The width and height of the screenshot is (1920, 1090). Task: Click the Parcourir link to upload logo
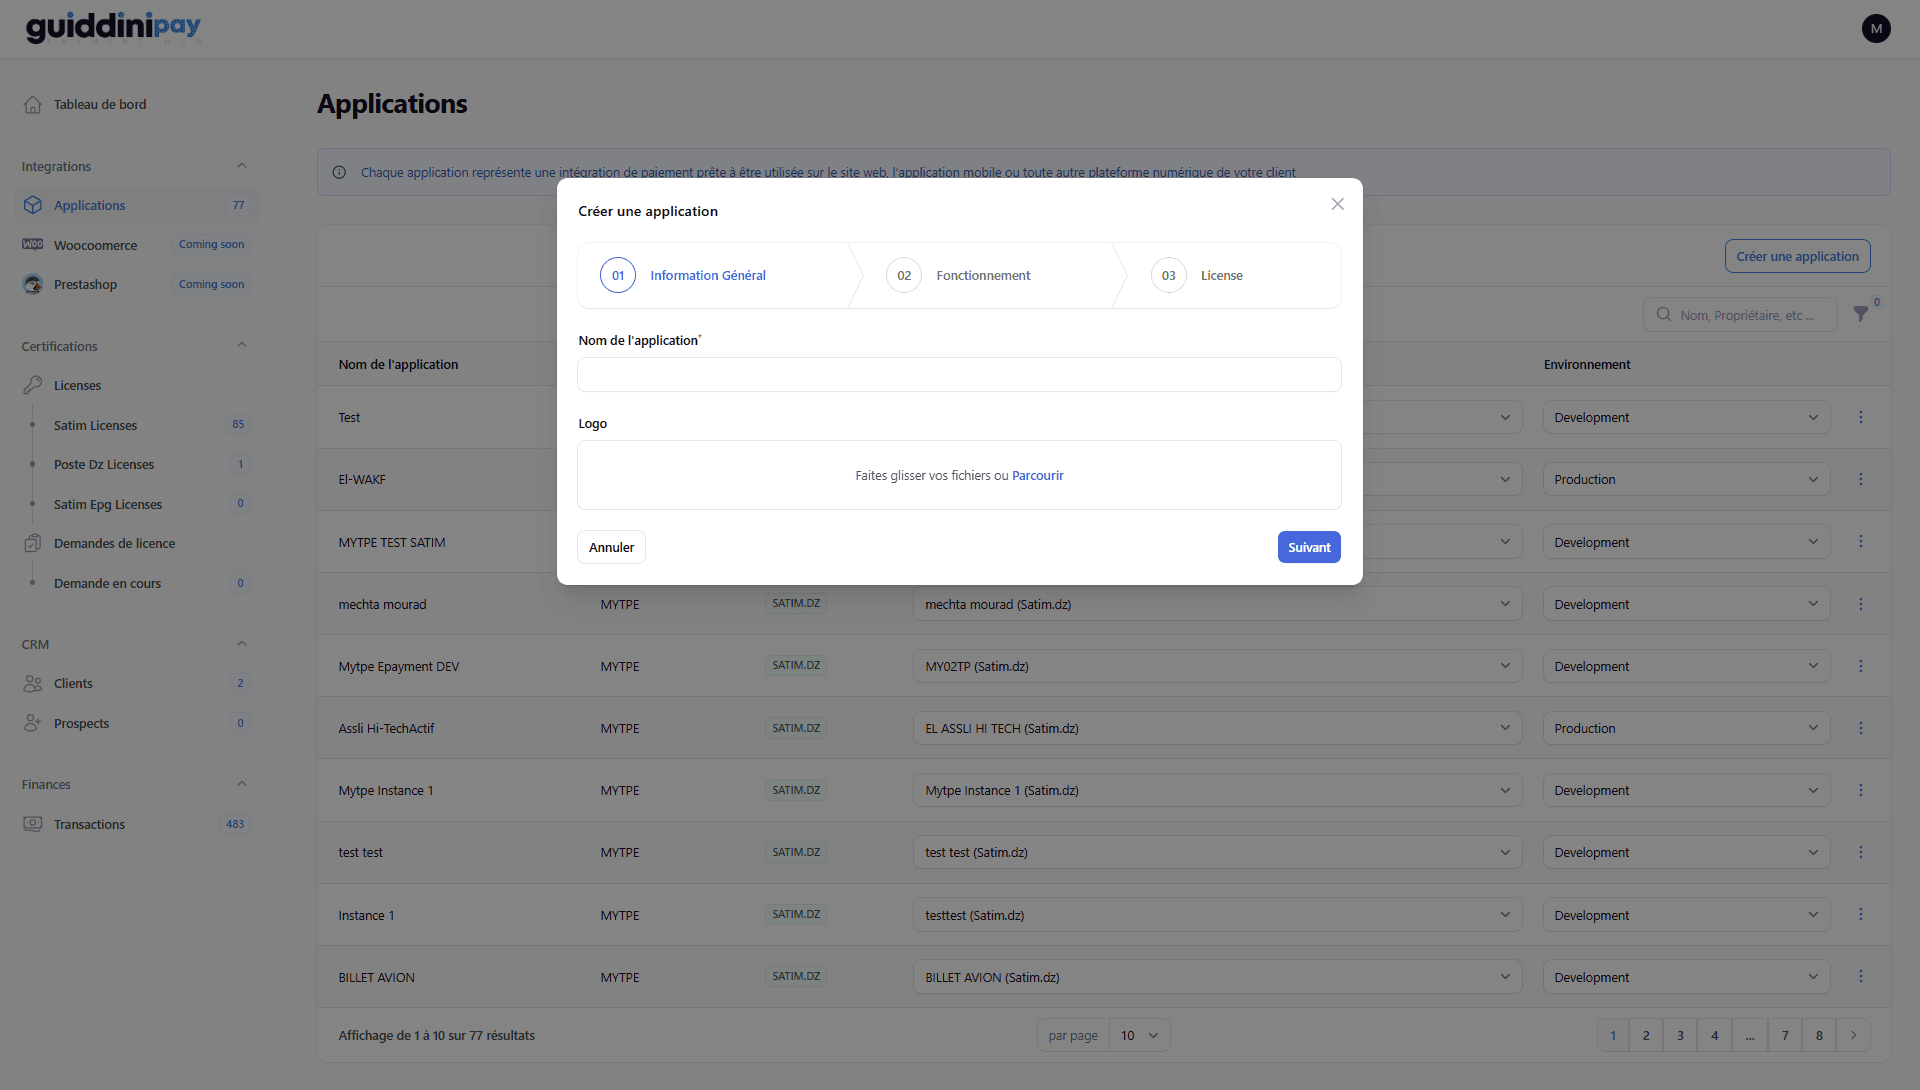[x=1037, y=476]
